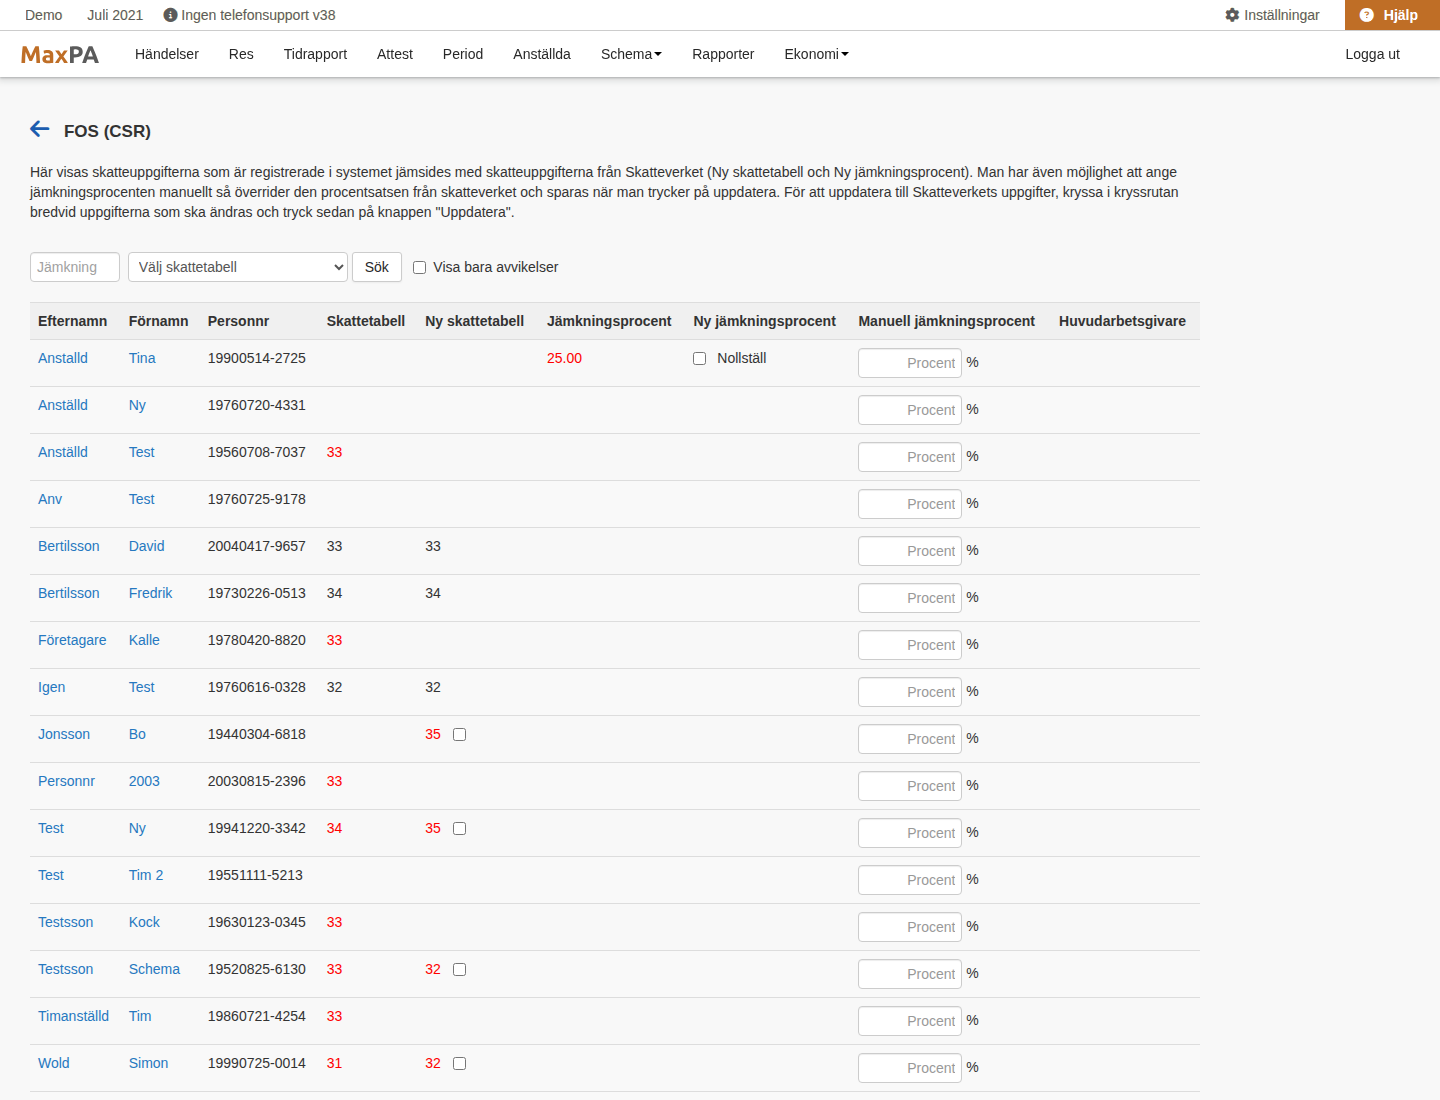Expand the Schema menu
1440x1100 pixels.
click(631, 54)
